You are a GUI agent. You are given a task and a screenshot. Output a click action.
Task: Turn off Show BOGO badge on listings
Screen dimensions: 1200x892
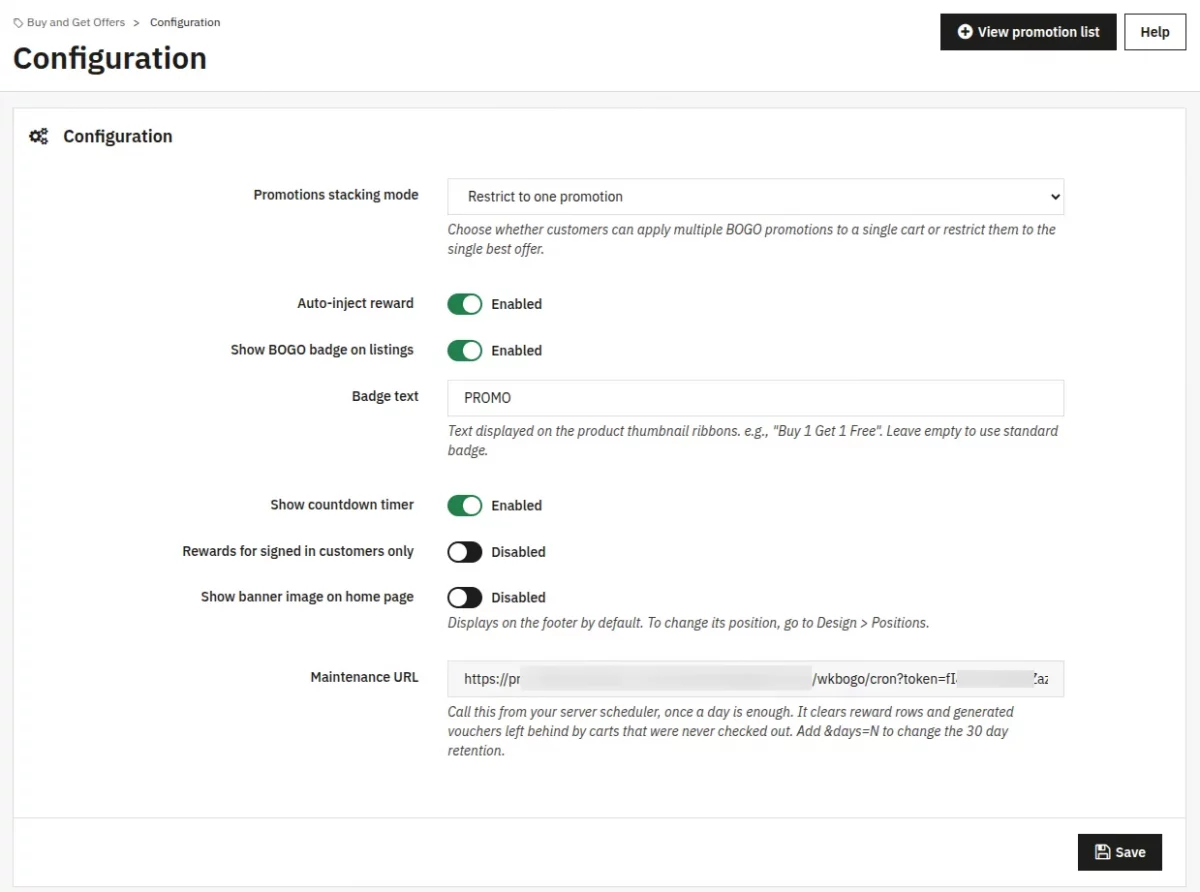click(x=465, y=351)
